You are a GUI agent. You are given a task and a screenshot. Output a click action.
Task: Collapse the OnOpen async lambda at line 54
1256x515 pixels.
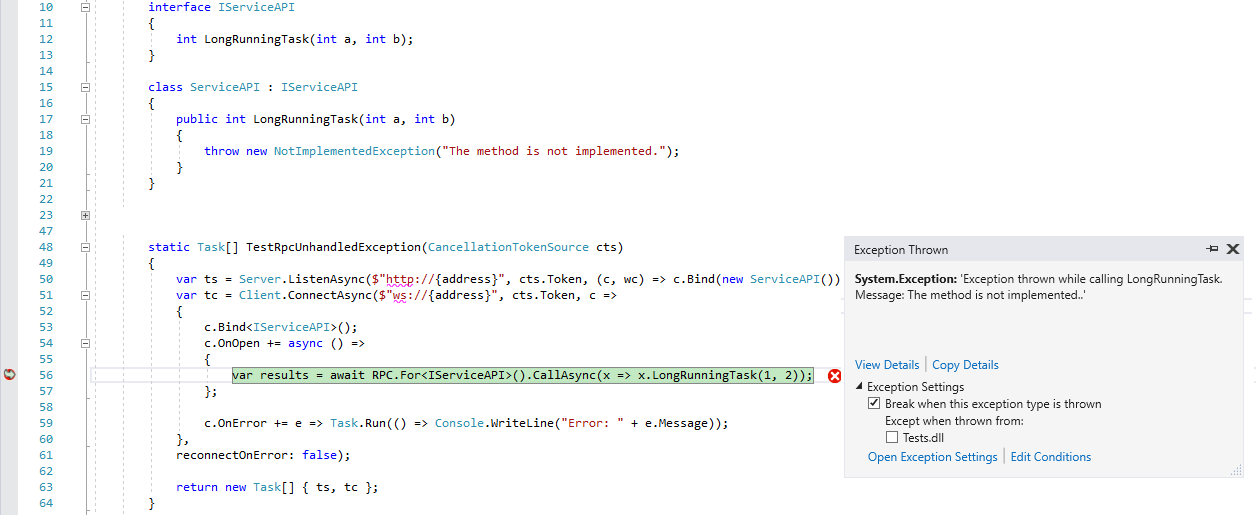(x=85, y=343)
